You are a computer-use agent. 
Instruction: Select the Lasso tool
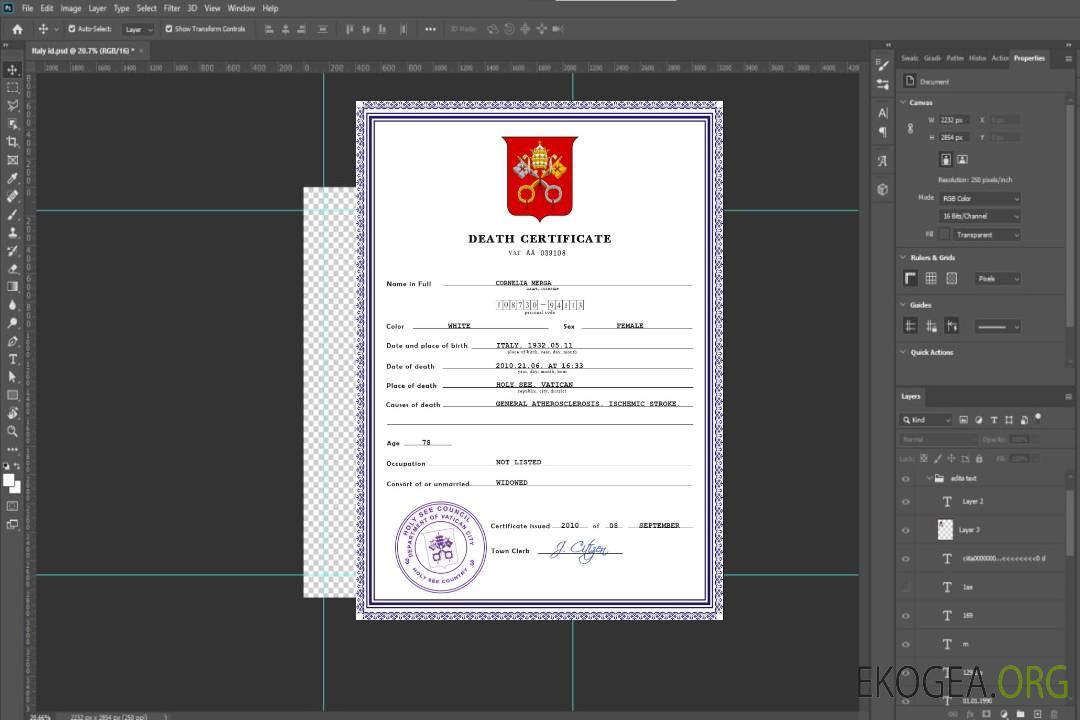click(x=12, y=106)
